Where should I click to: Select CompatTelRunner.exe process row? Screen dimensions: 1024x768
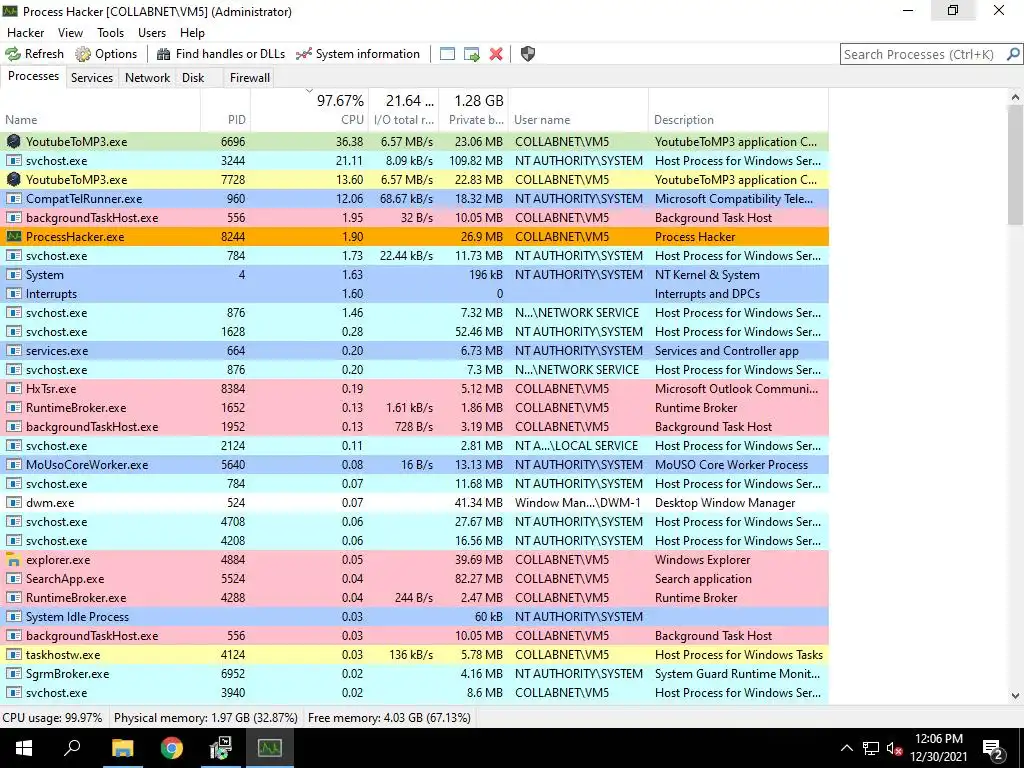click(x=415, y=199)
